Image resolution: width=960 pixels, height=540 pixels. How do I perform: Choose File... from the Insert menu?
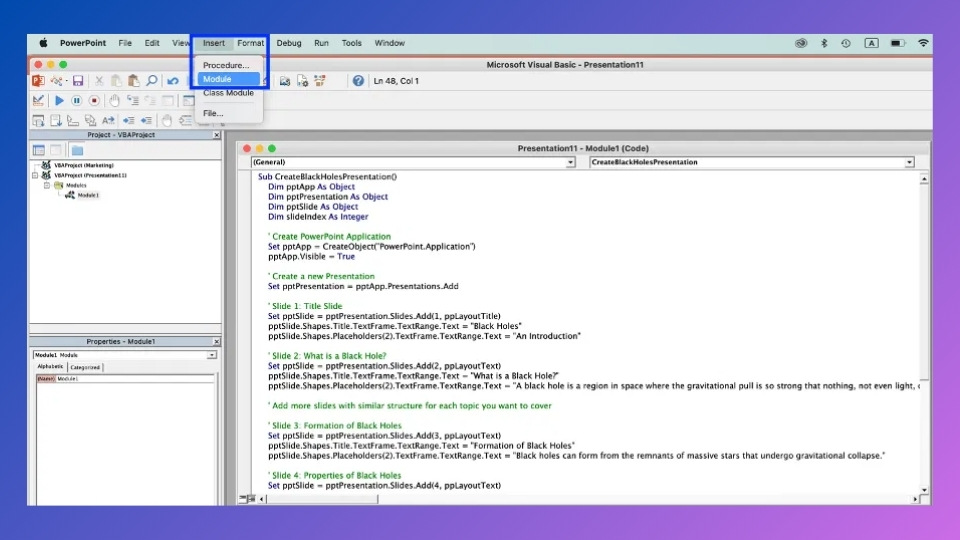pyautogui.click(x=213, y=113)
